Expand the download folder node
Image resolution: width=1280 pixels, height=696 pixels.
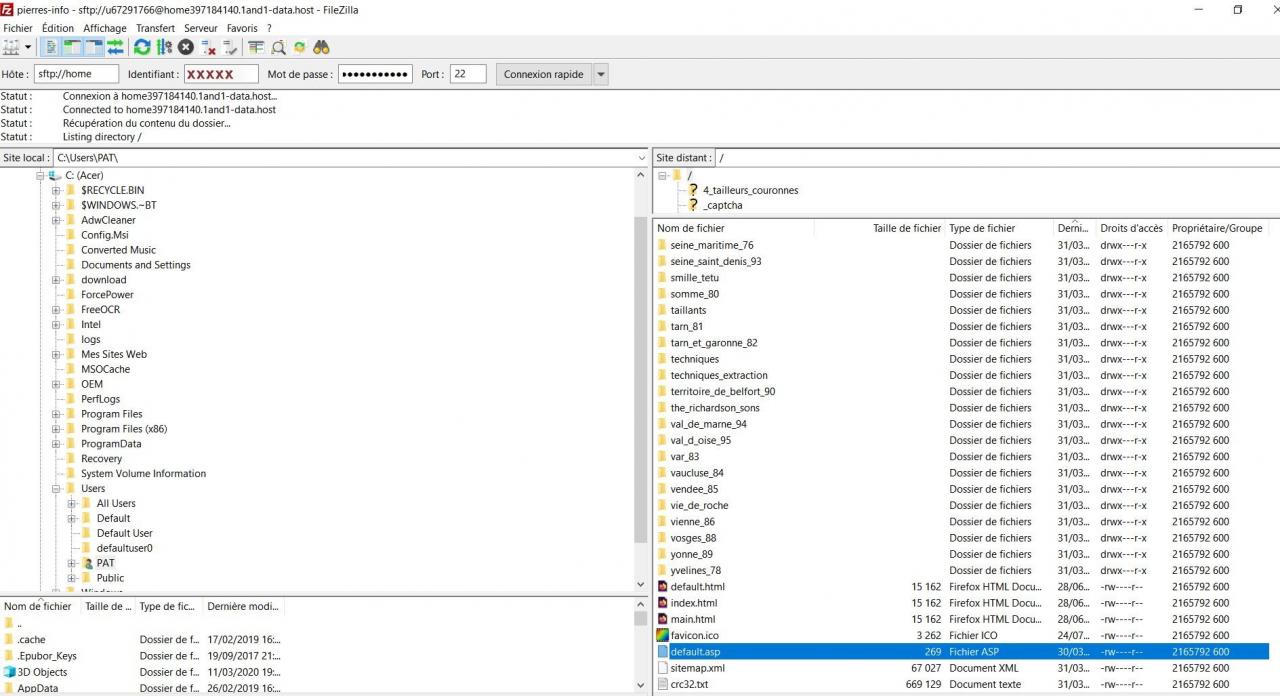pos(56,280)
